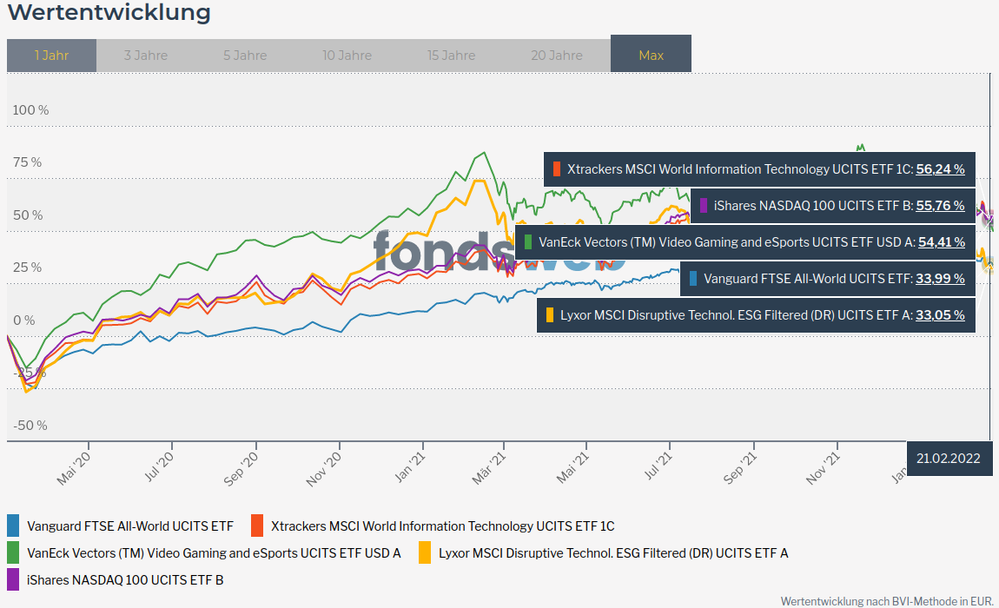This screenshot has height=608, width=999.
Task: Click the Max time range tab
Action: click(651, 55)
